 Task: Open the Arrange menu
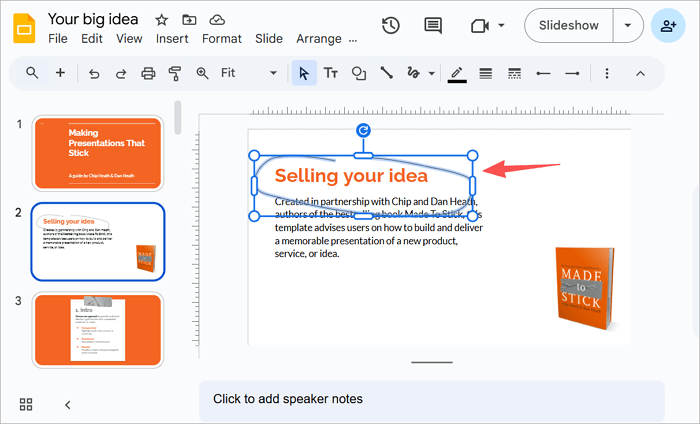click(x=319, y=39)
